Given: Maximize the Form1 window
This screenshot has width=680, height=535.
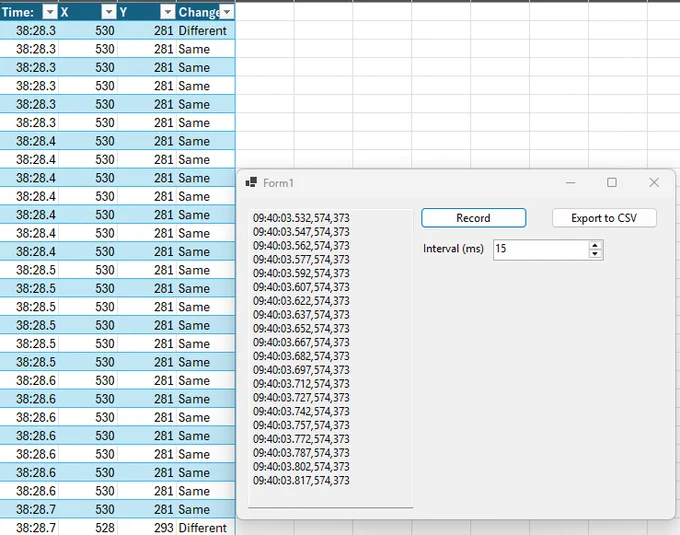Looking at the screenshot, I should [x=612, y=183].
